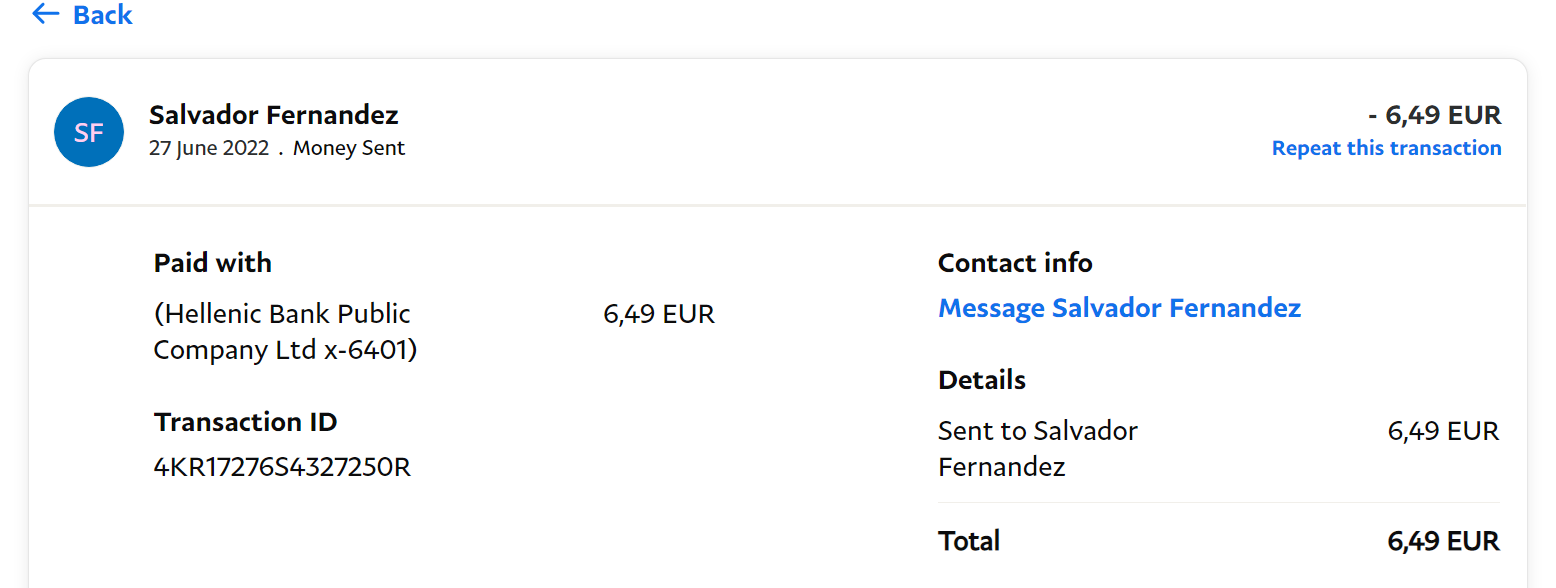Viewport: 1556px width, 588px height.
Task: Click the 27 June 2022 date
Action: 209,148
